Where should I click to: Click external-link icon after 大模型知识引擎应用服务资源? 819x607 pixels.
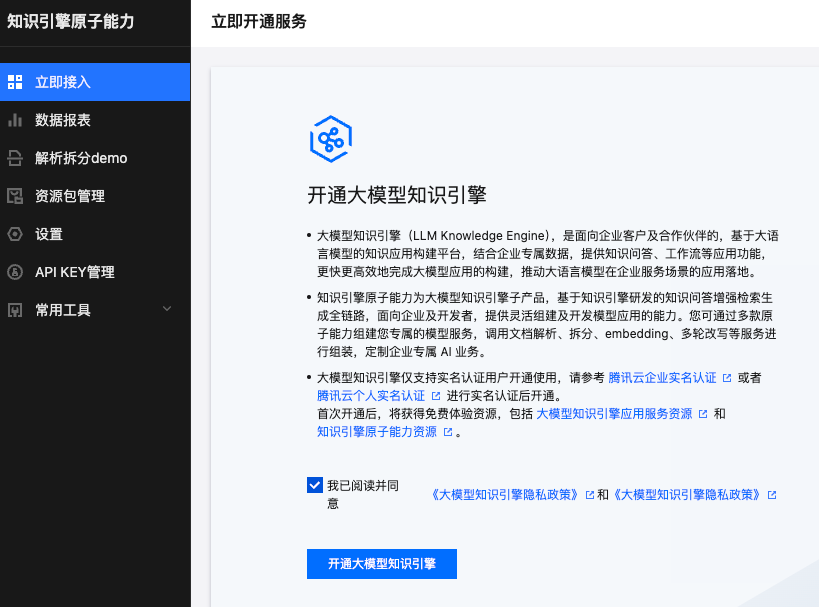pos(703,414)
